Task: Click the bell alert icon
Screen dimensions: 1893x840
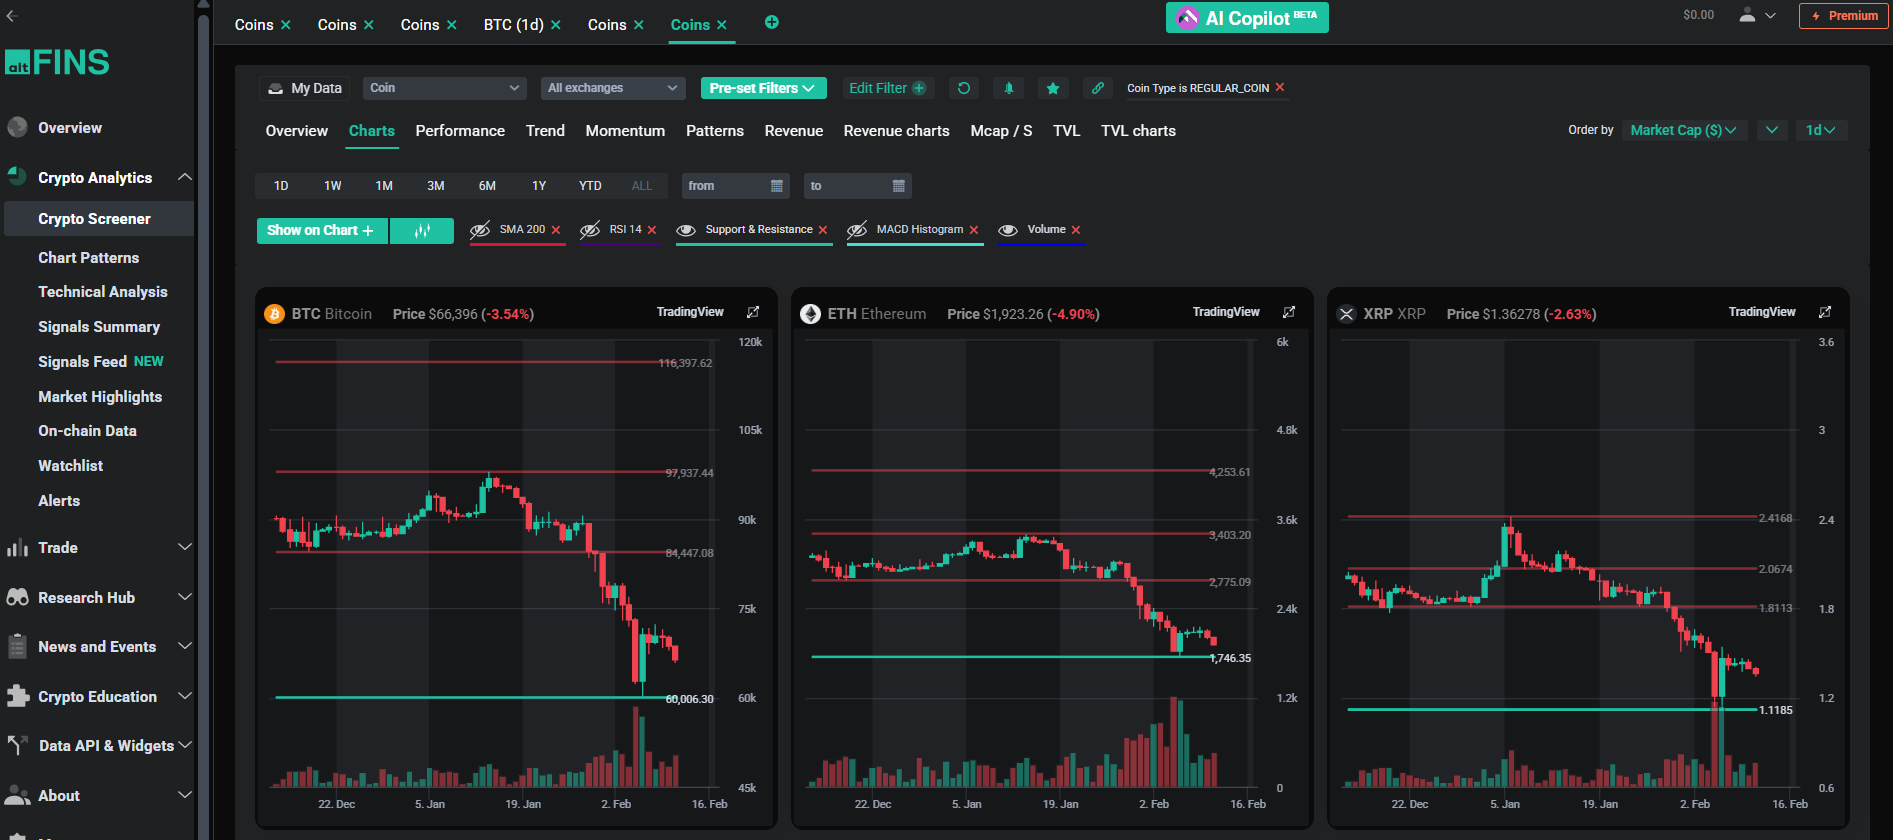Action: click(1008, 88)
